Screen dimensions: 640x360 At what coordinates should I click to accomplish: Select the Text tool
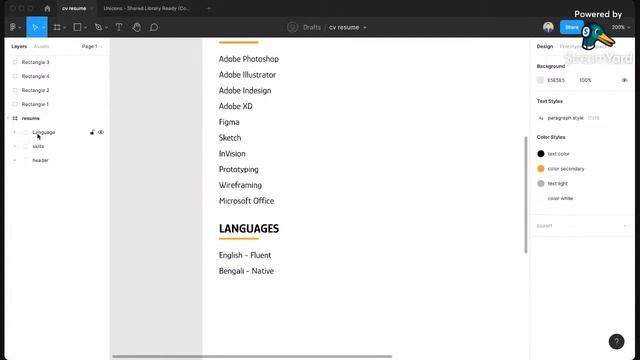119,27
